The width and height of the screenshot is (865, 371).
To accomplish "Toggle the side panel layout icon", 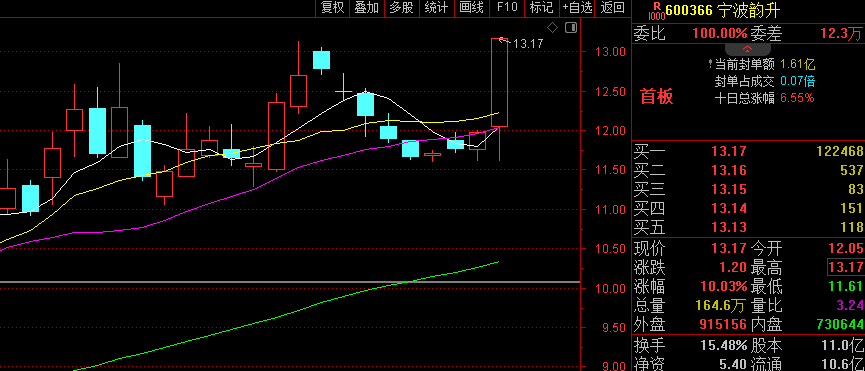I will (571, 28).
